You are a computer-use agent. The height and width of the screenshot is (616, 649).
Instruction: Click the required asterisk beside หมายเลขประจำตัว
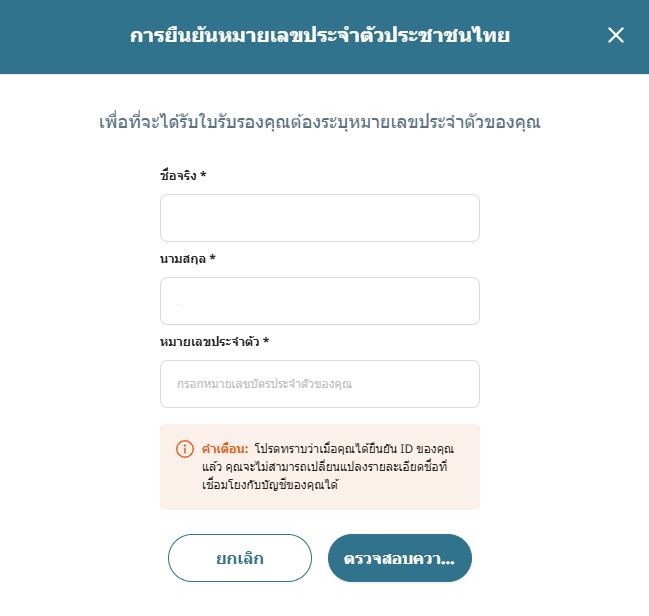pos(266,341)
